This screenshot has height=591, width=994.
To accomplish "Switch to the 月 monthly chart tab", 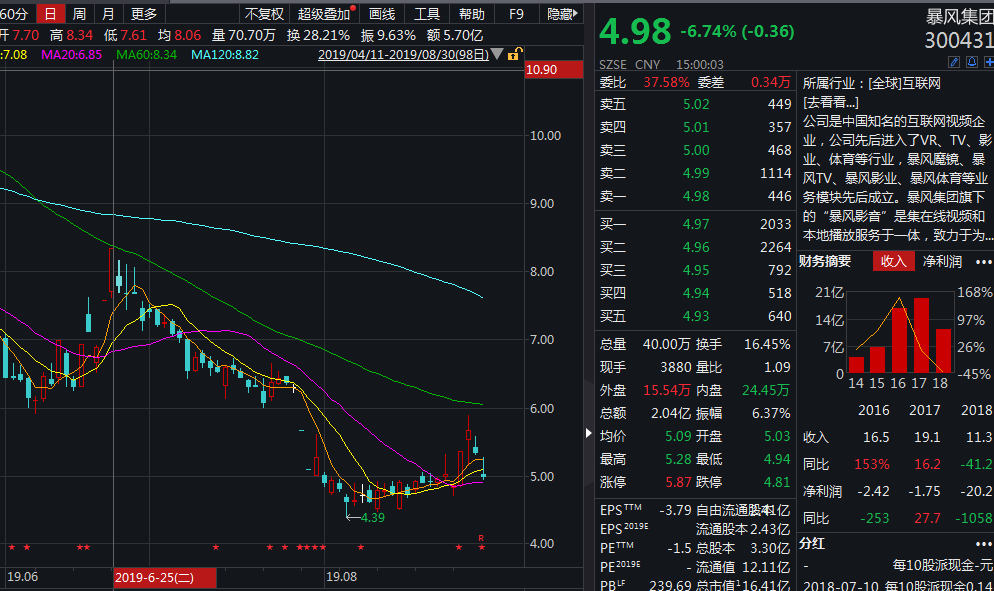I will (108, 13).
